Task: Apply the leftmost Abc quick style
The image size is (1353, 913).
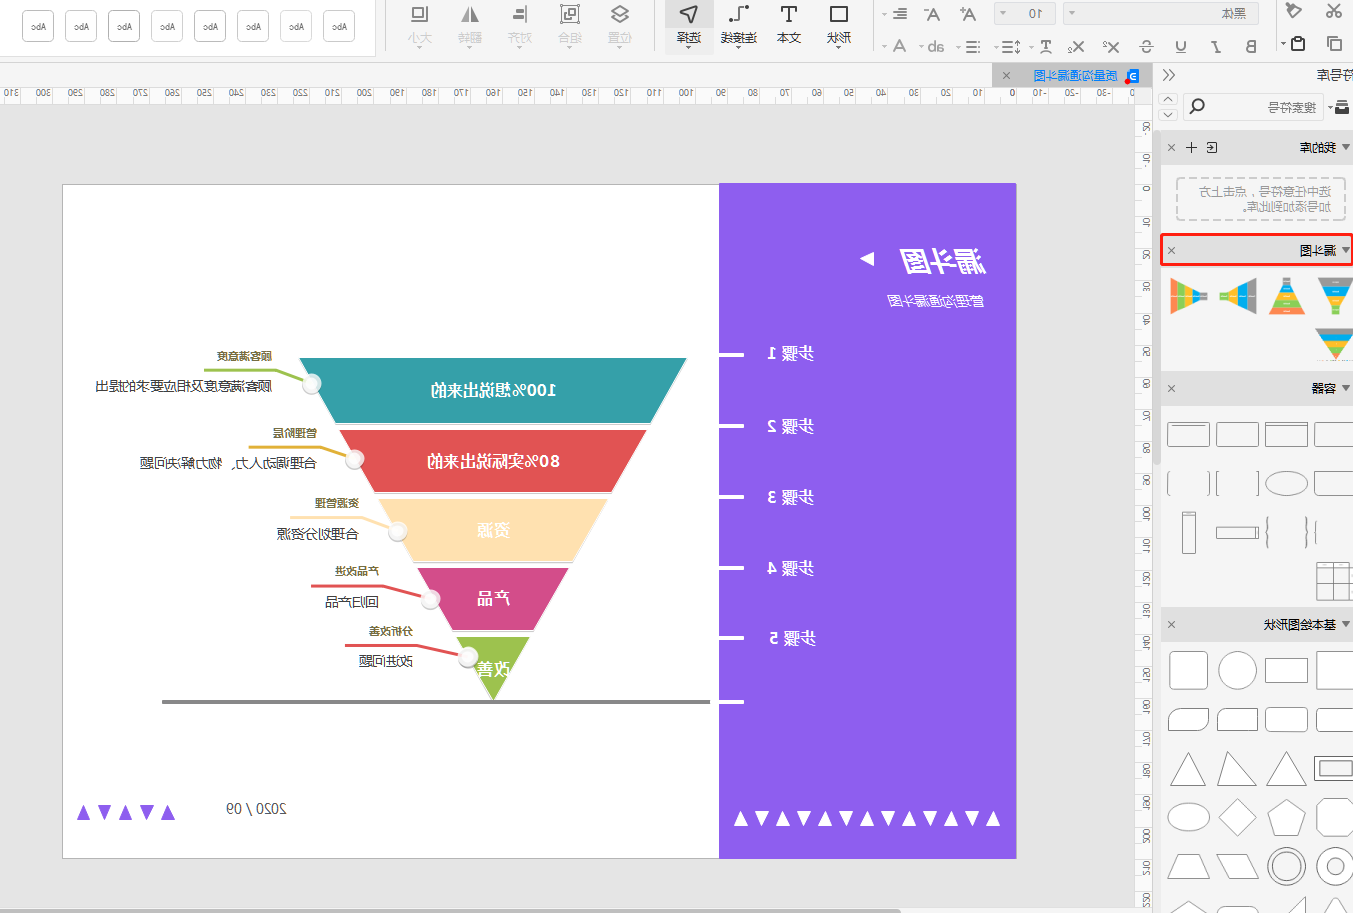Action: 38,26
